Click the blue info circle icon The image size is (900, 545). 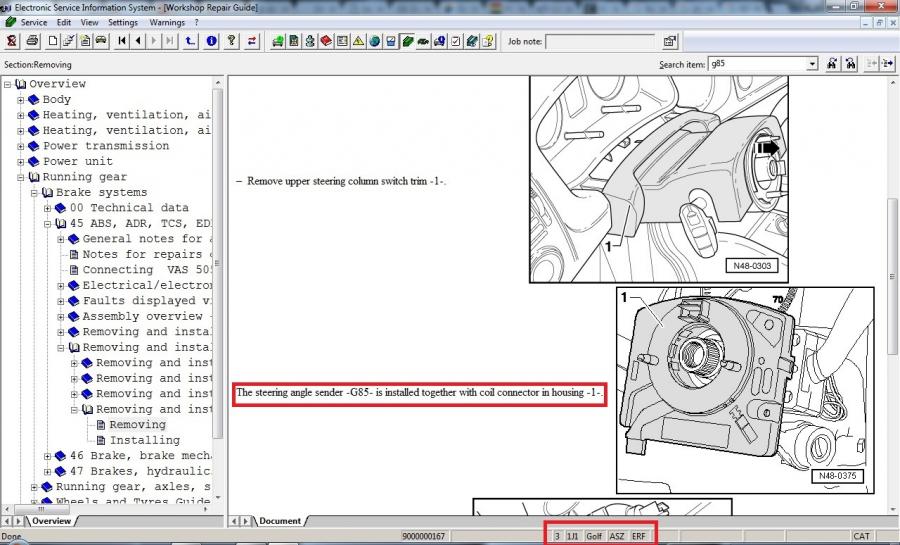(211, 41)
